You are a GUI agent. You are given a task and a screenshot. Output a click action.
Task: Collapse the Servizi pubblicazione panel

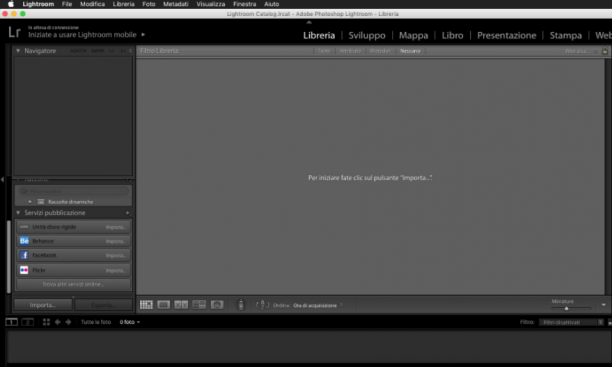[x=18, y=213]
